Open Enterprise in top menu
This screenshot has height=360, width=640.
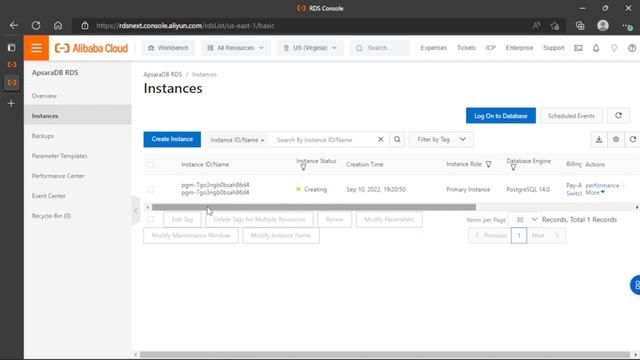[519, 48]
